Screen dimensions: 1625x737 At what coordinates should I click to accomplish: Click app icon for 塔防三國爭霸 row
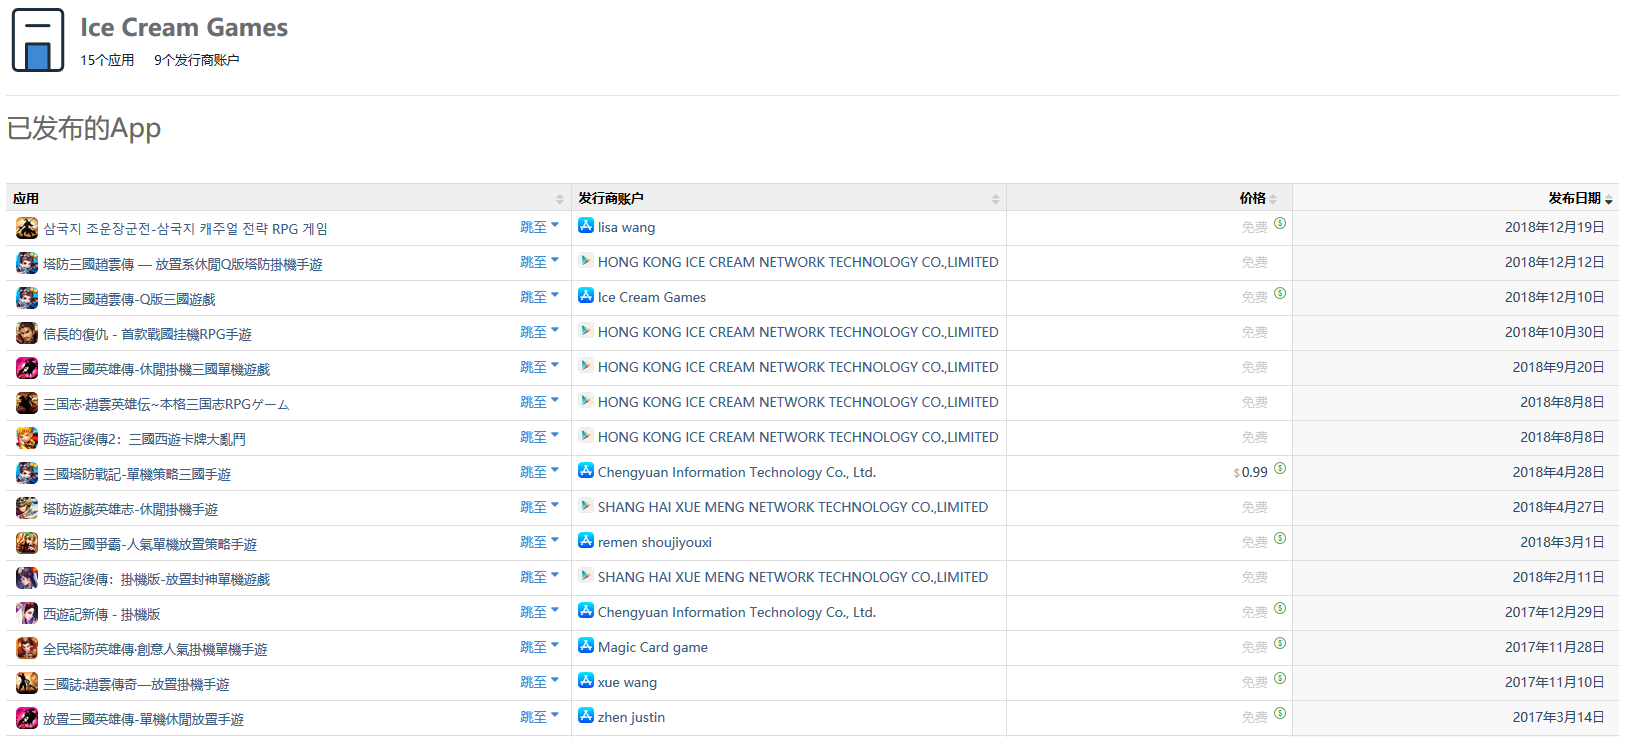27,543
